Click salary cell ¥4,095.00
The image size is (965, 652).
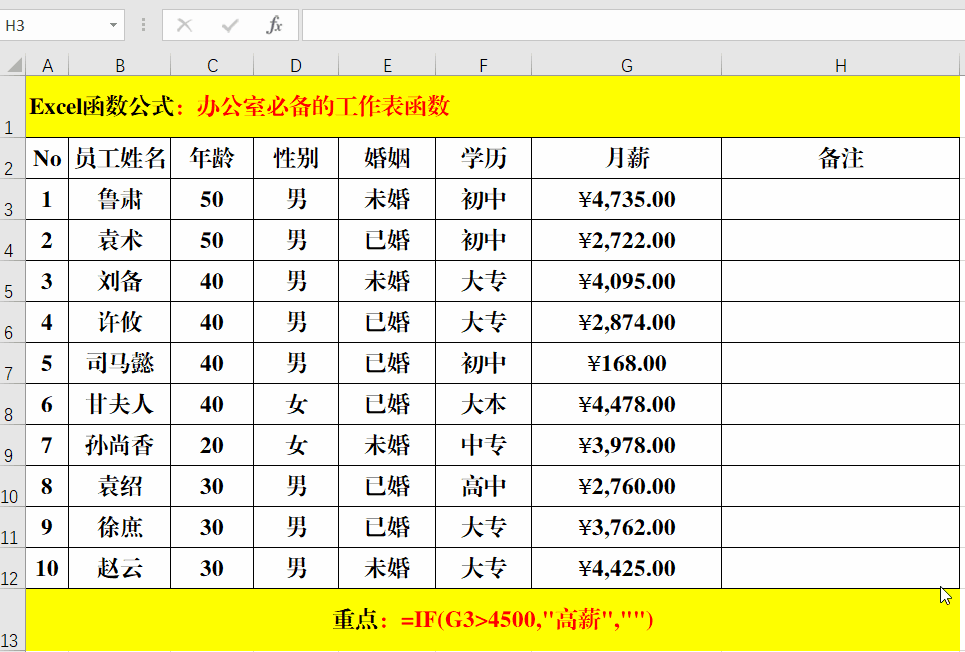627,281
